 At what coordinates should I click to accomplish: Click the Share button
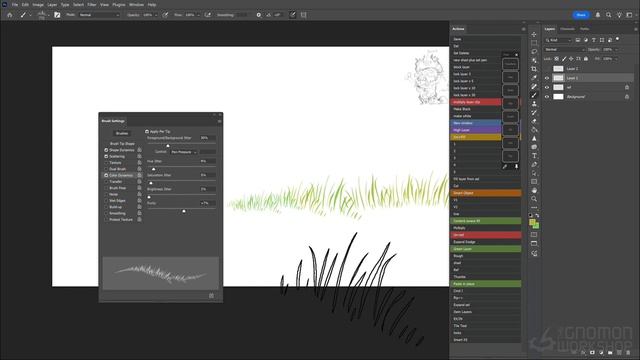[x=581, y=15]
